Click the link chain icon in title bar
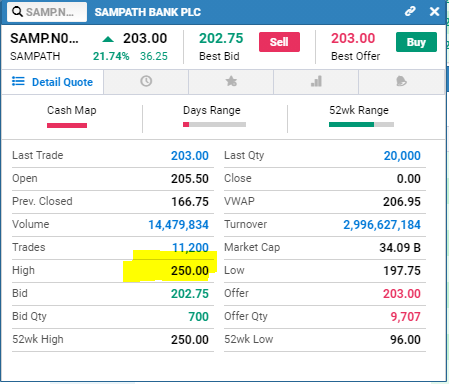Screen dimensions: 449x384 pos(410,11)
